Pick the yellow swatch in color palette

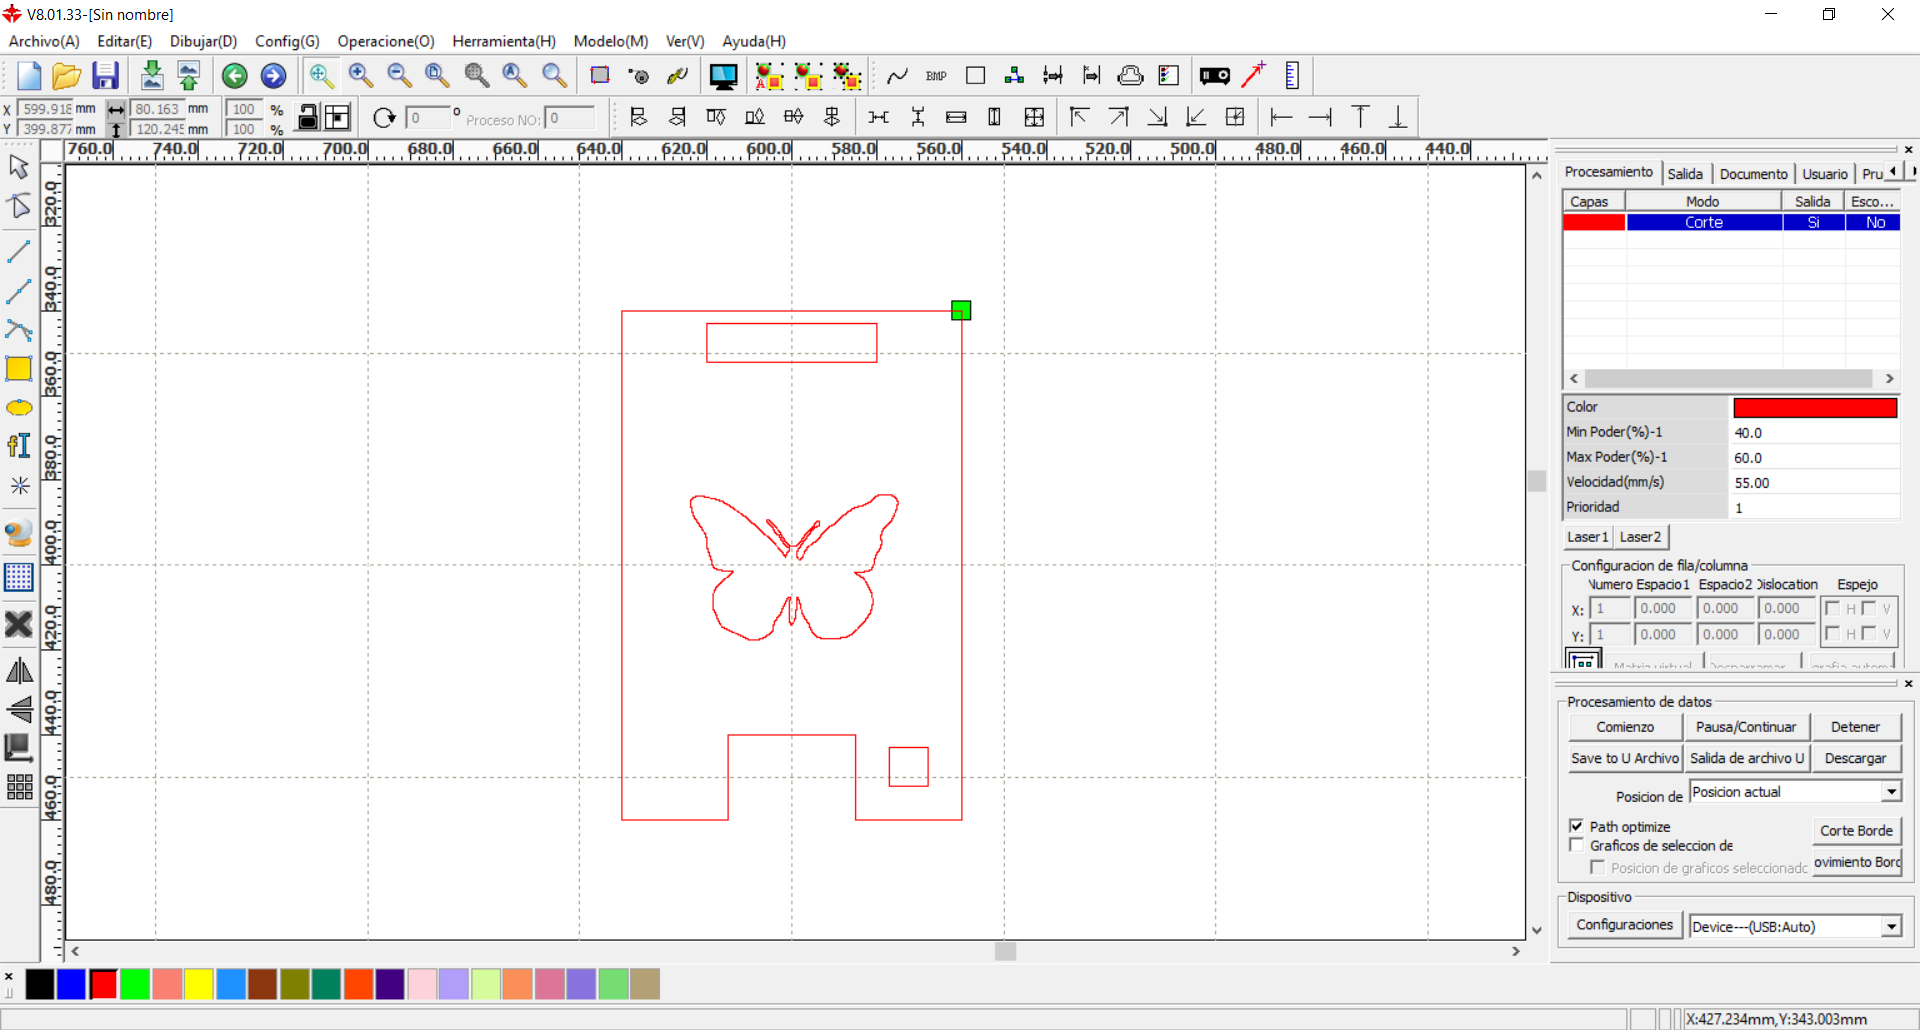pos(199,985)
